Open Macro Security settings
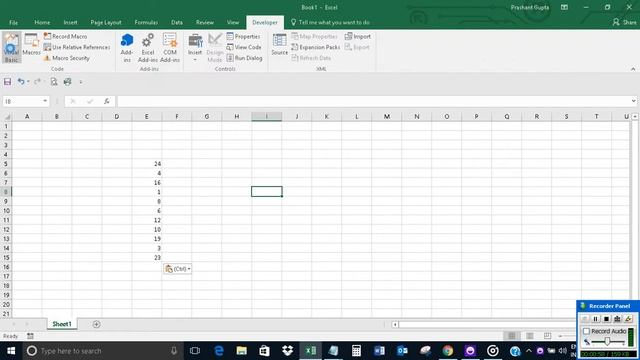Image resolution: width=640 pixels, height=360 pixels. (x=67, y=58)
